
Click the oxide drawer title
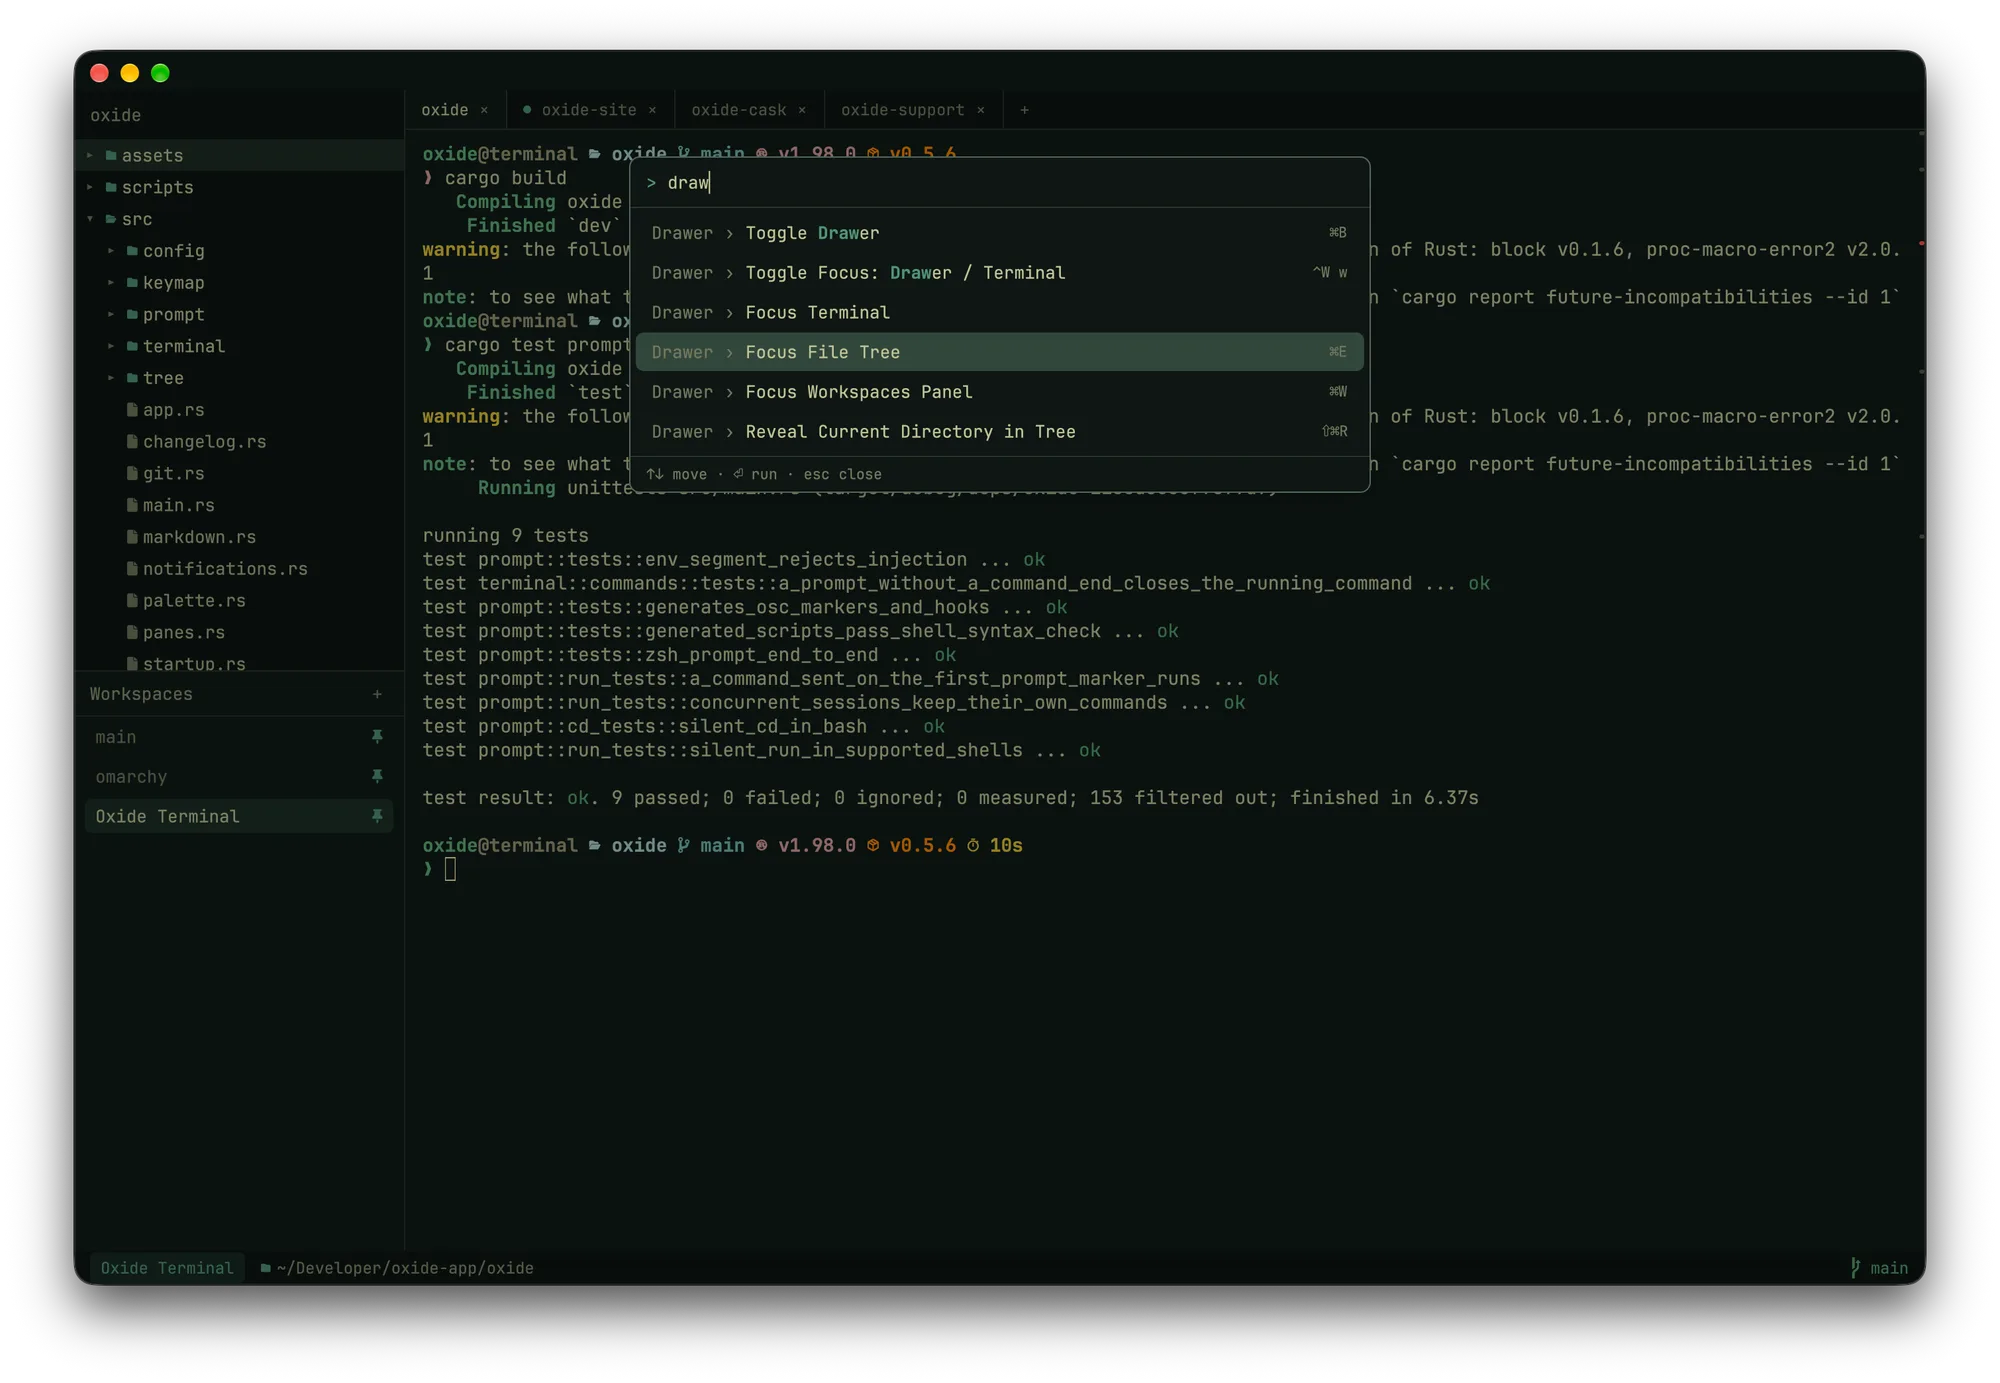coord(116,115)
